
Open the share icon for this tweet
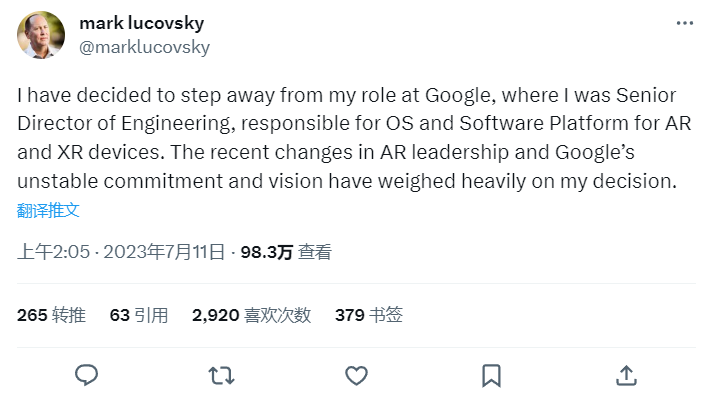point(626,375)
